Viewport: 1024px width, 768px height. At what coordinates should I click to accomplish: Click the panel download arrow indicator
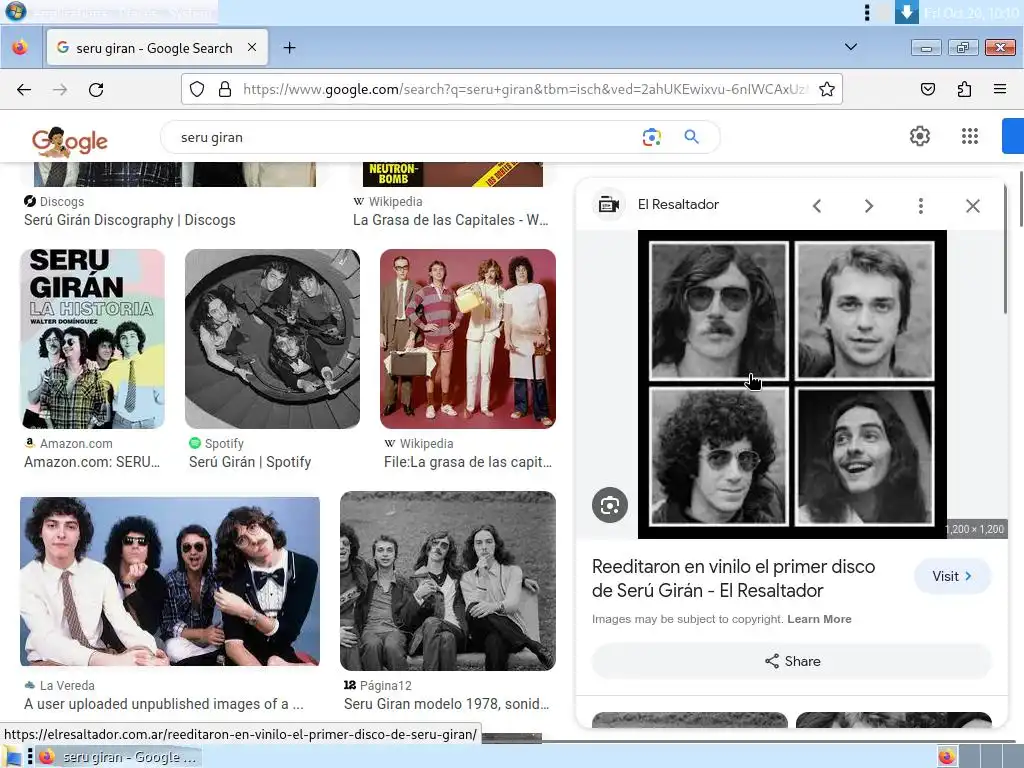click(906, 12)
